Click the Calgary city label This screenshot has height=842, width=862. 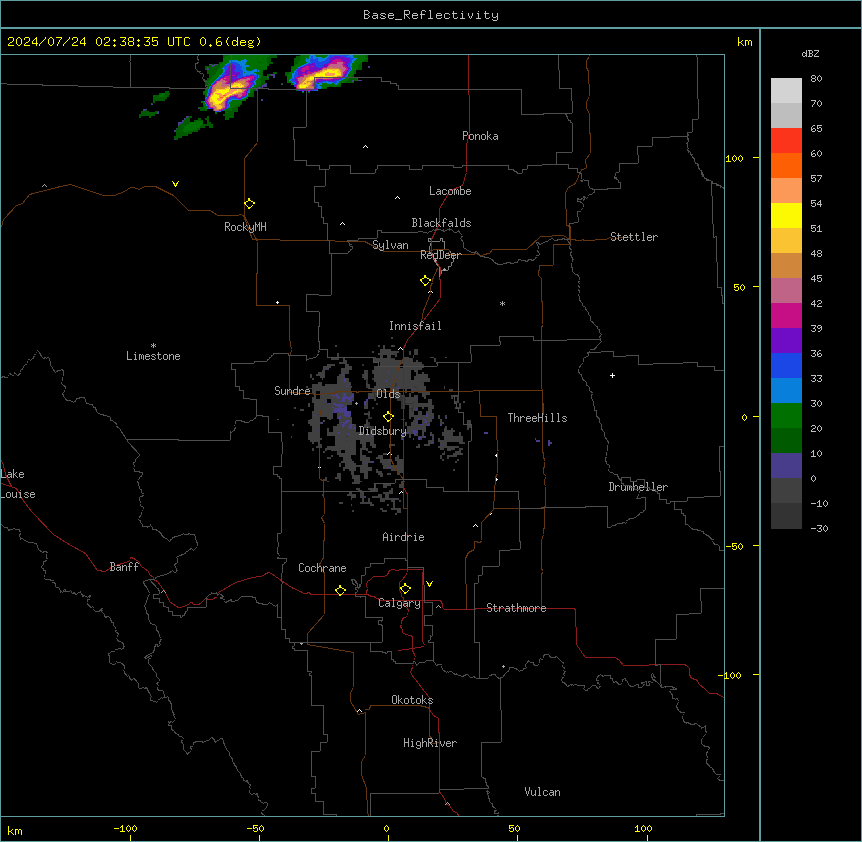399,603
